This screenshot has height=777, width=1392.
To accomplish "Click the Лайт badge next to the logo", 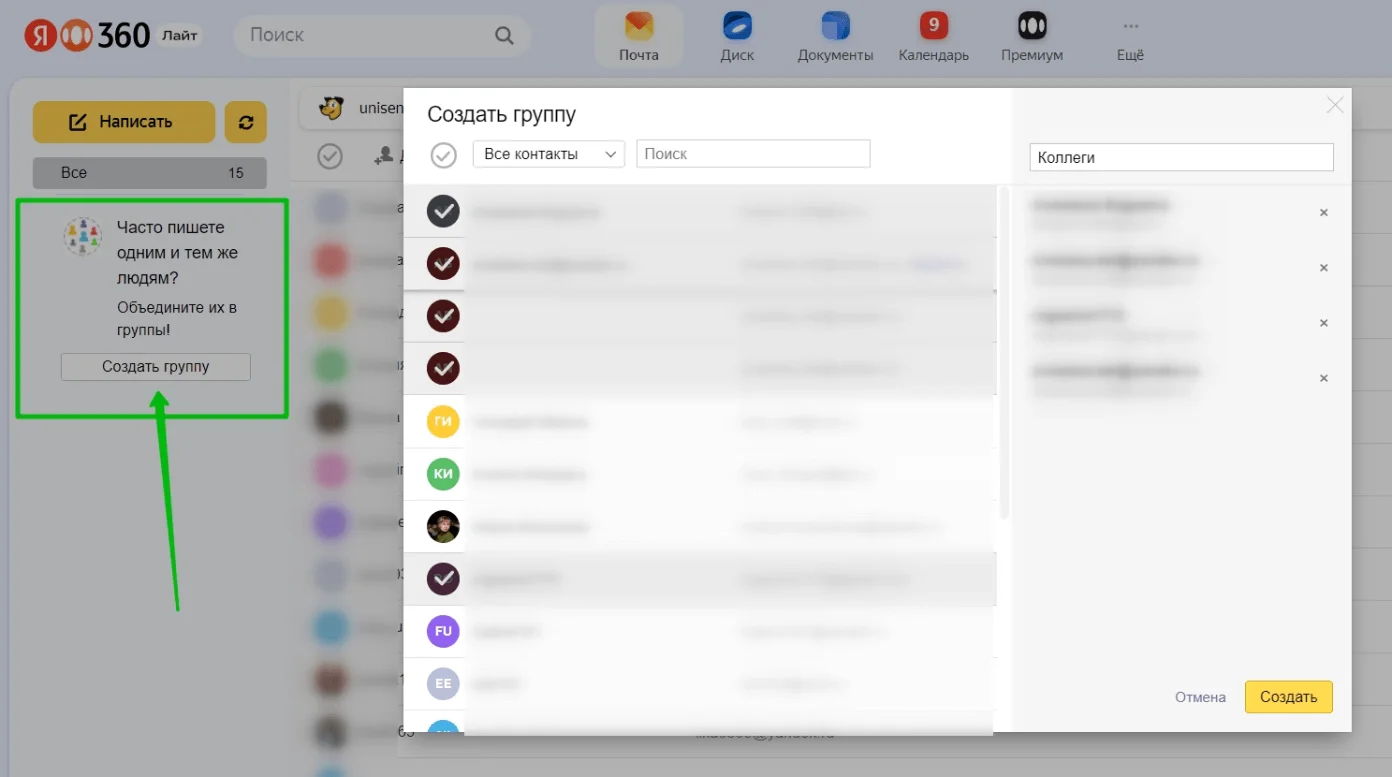I will pos(179,35).
